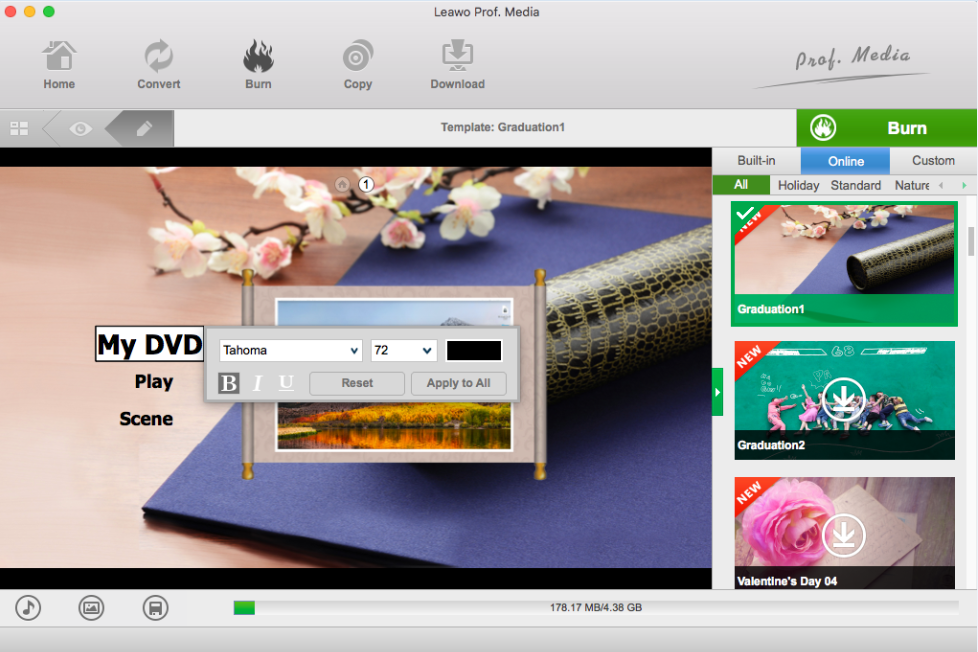
Task: Switch to the Online templates tab
Action: pos(845,161)
